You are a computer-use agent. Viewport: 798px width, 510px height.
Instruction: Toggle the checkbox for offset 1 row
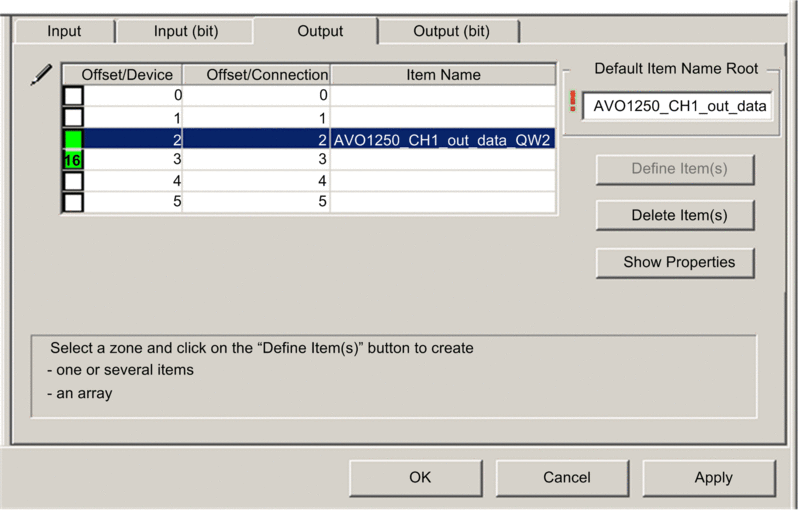tap(73, 118)
